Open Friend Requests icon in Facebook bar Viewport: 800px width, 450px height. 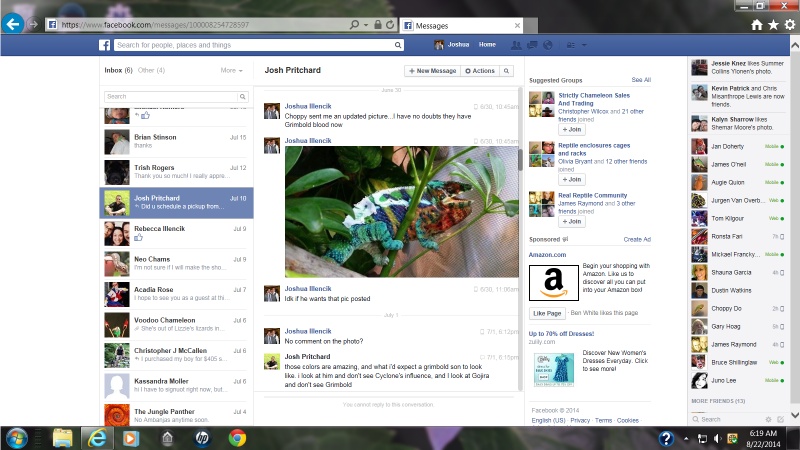click(x=516, y=45)
